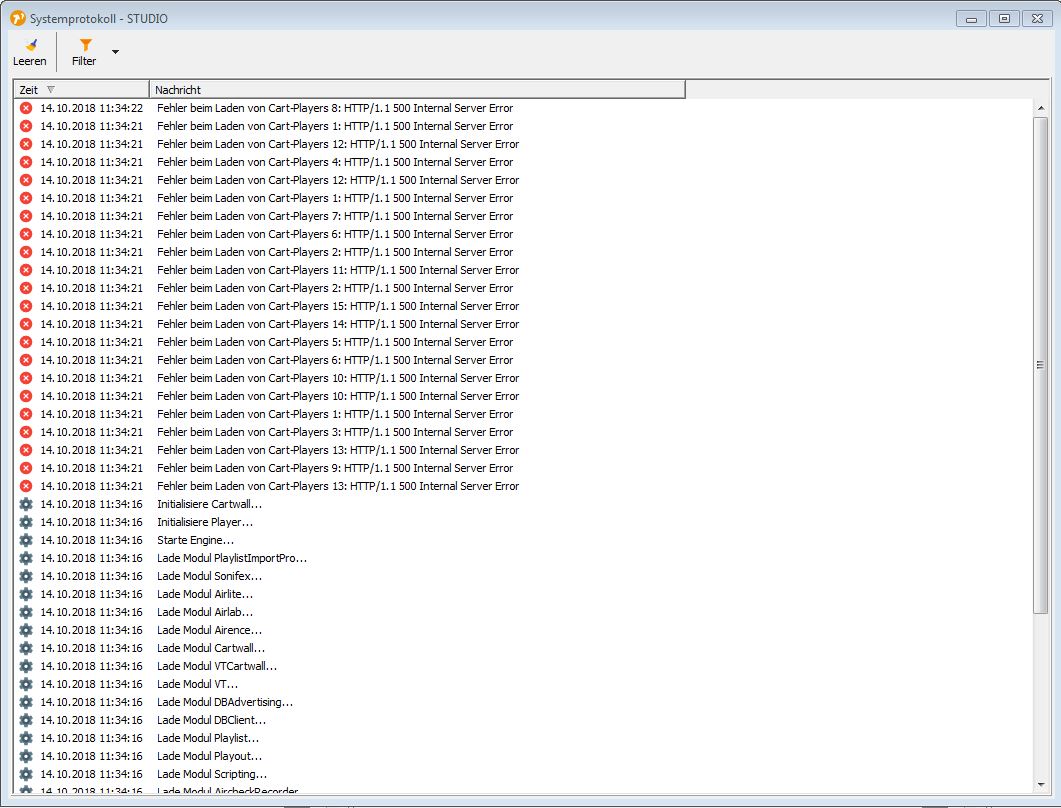Click the Filter funnel icon
This screenshot has height=808, width=1061.
[85, 45]
